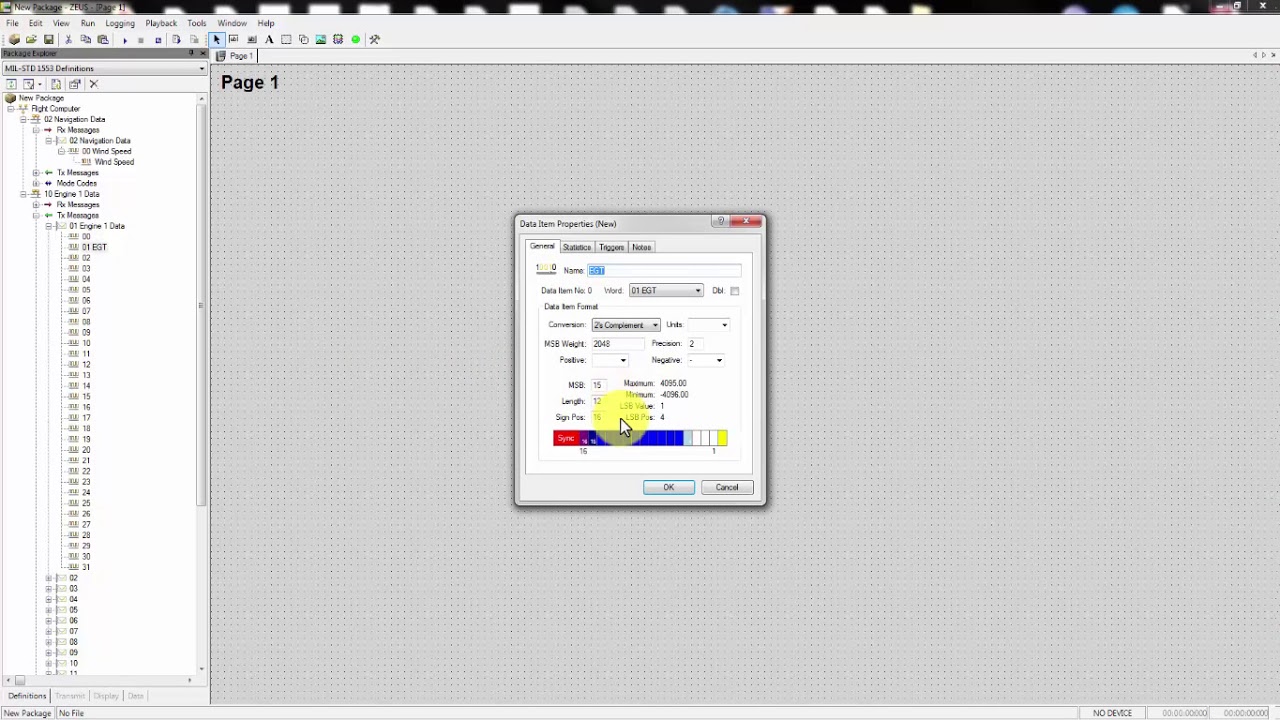
Task: Select the 01 EGT tree item
Action: coord(94,247)
